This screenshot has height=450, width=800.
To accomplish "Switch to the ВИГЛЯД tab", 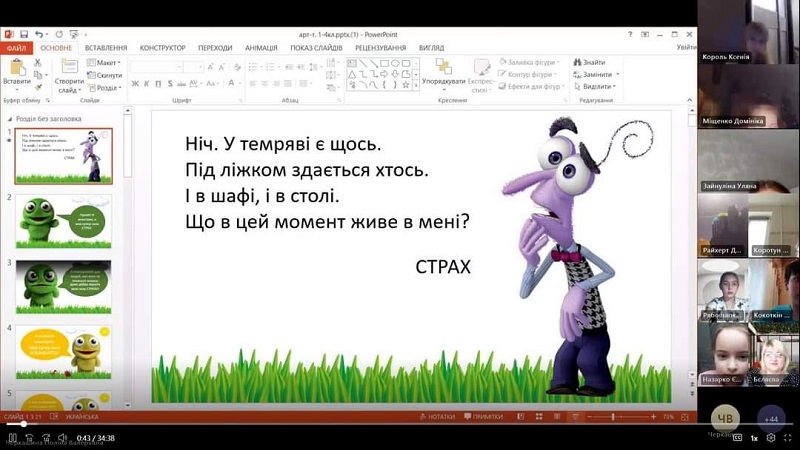I will [432, 48].
